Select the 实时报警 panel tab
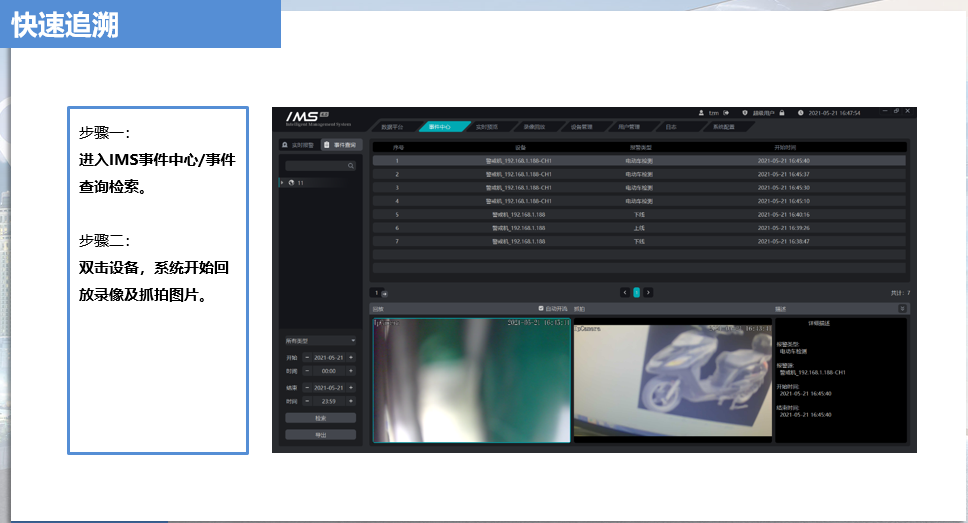Screen dimensions: 968x523 [298, 145]
